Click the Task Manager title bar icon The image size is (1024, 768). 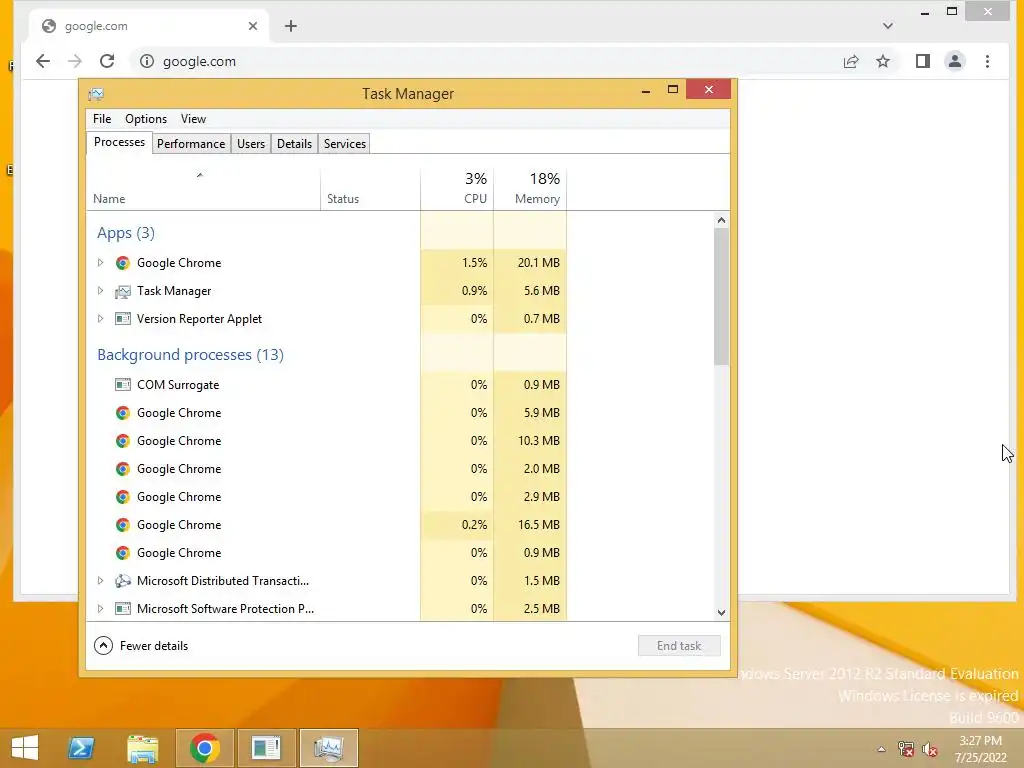coord(96,94)
